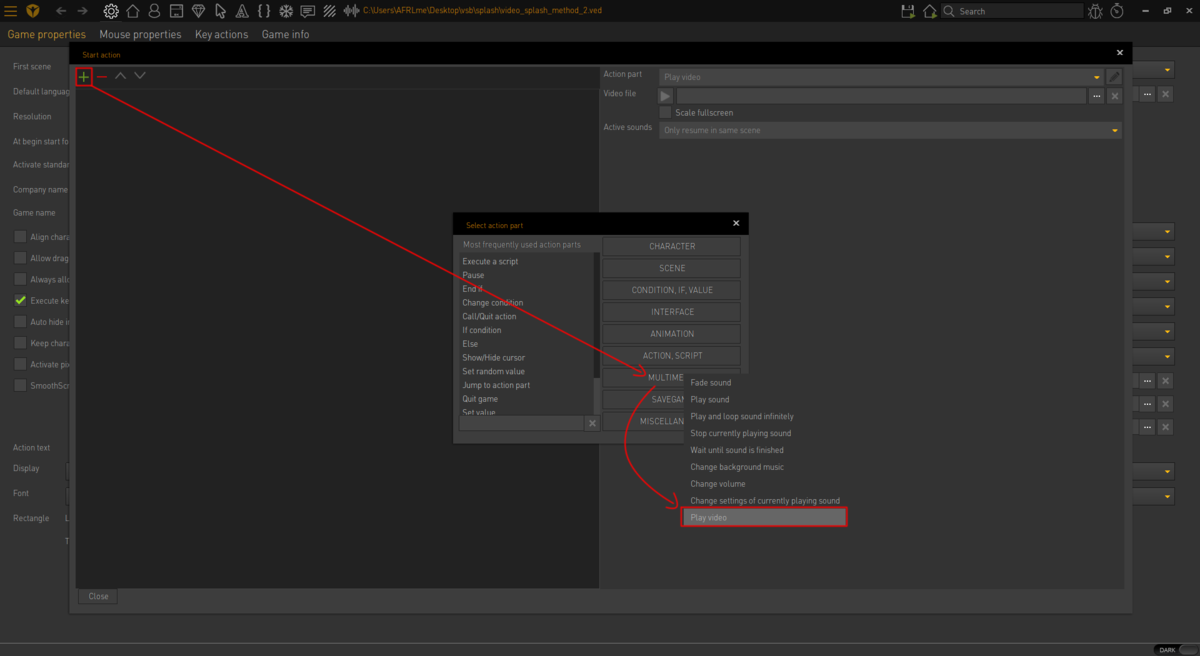This screenshot has width=1200, height=656.
Task: Tick the SmoothScr... checkbox
Action: click(x=20, y=385)
